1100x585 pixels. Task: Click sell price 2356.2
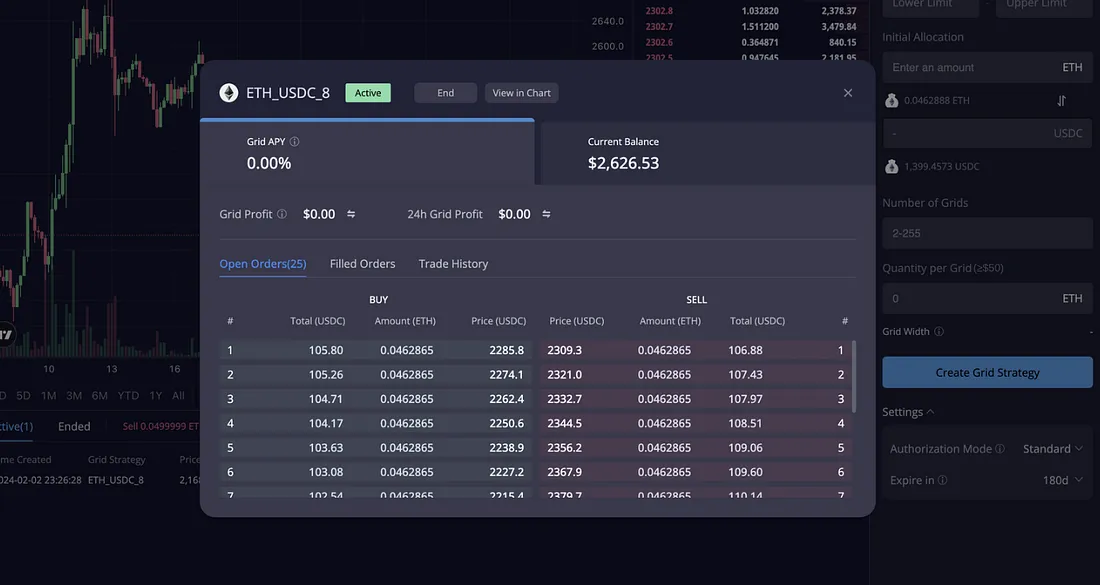(565, 448)
